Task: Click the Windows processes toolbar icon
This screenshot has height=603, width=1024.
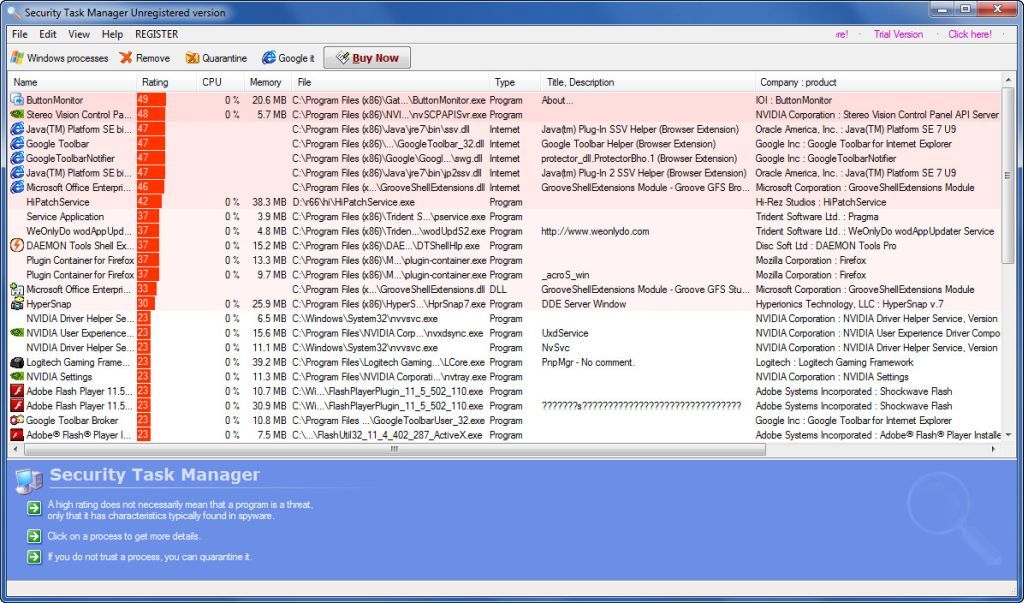Action: pyautogui.click(x=17, y=57)
